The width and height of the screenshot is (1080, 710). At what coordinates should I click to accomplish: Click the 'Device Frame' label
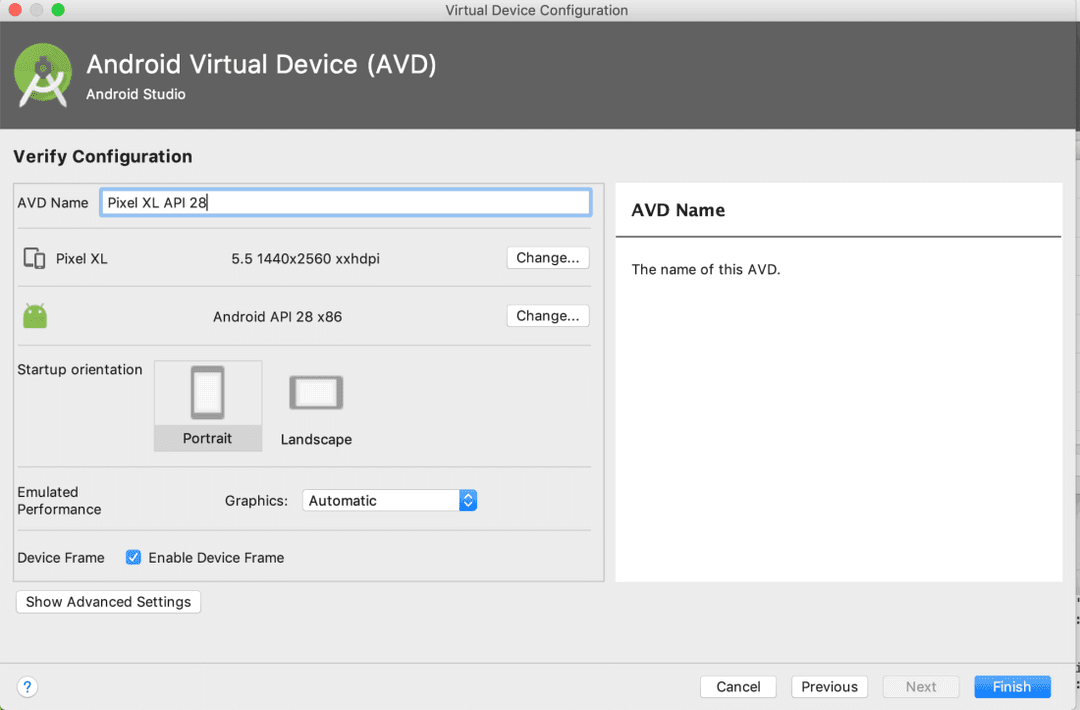tap(61, 558)
